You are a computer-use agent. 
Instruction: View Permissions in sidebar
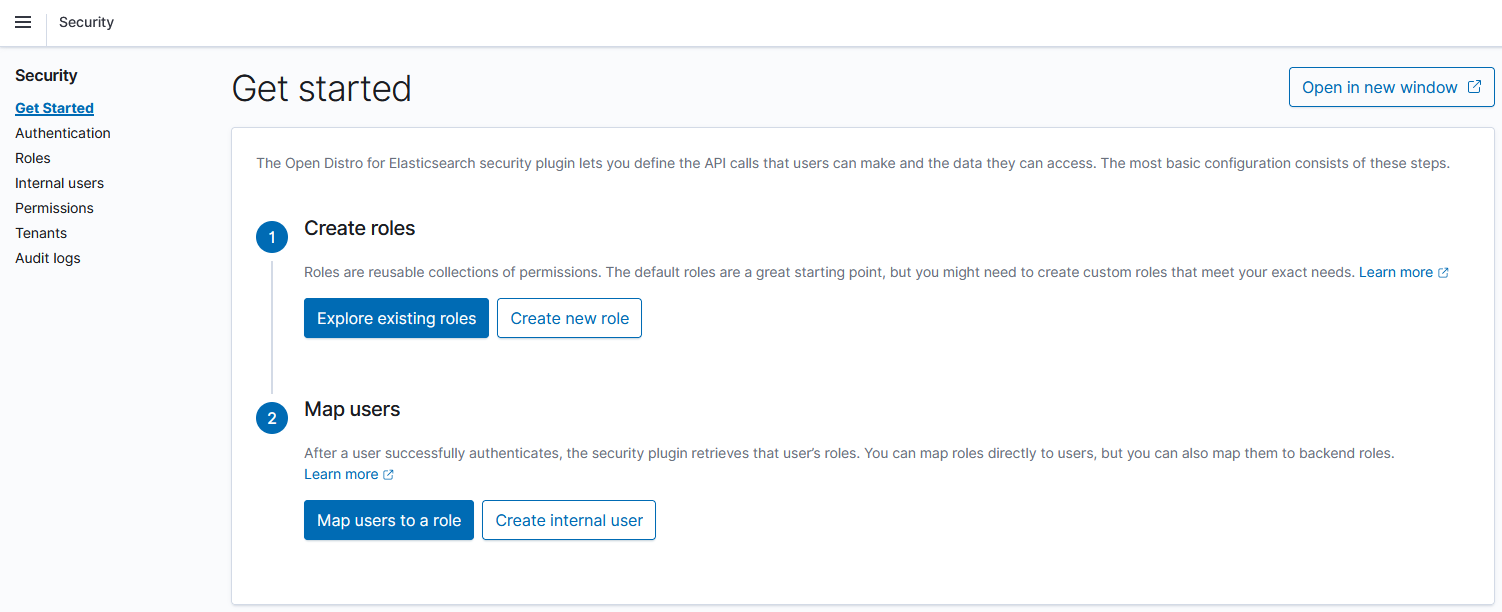click(x=54, y=208)
